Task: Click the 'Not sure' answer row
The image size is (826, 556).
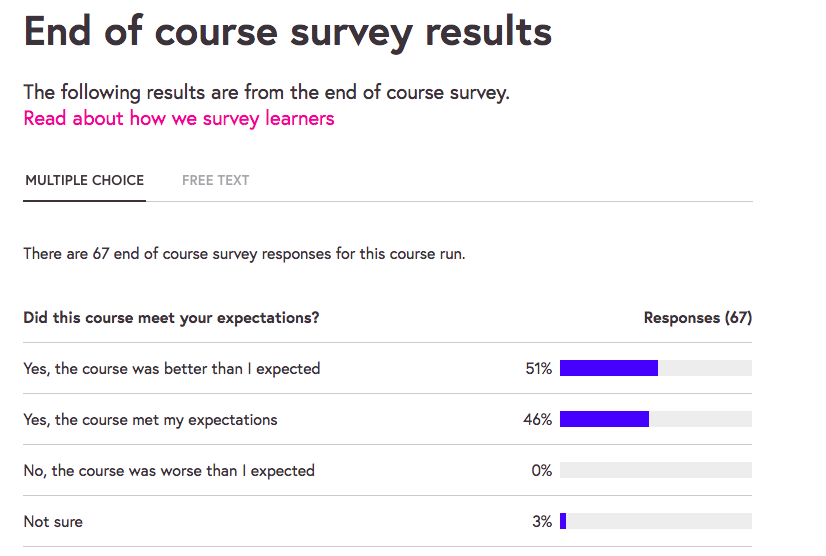Action: click(53, 522)
